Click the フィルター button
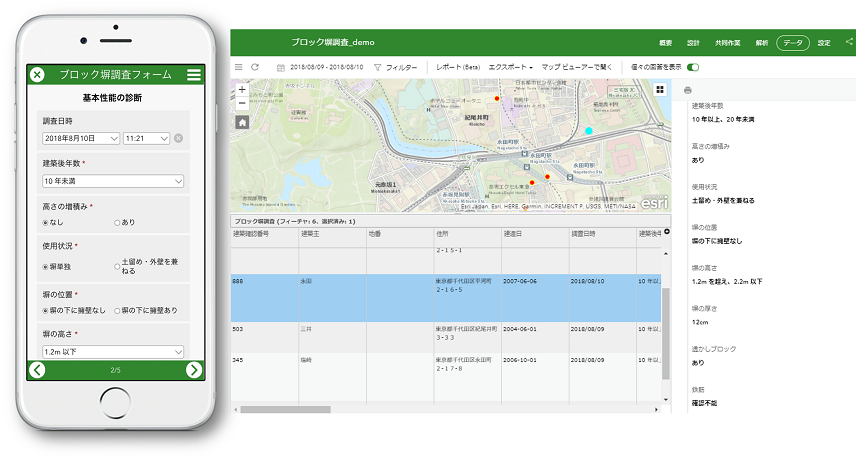Image resolution: width=856 pixels, height=461 pixels. 395,67
